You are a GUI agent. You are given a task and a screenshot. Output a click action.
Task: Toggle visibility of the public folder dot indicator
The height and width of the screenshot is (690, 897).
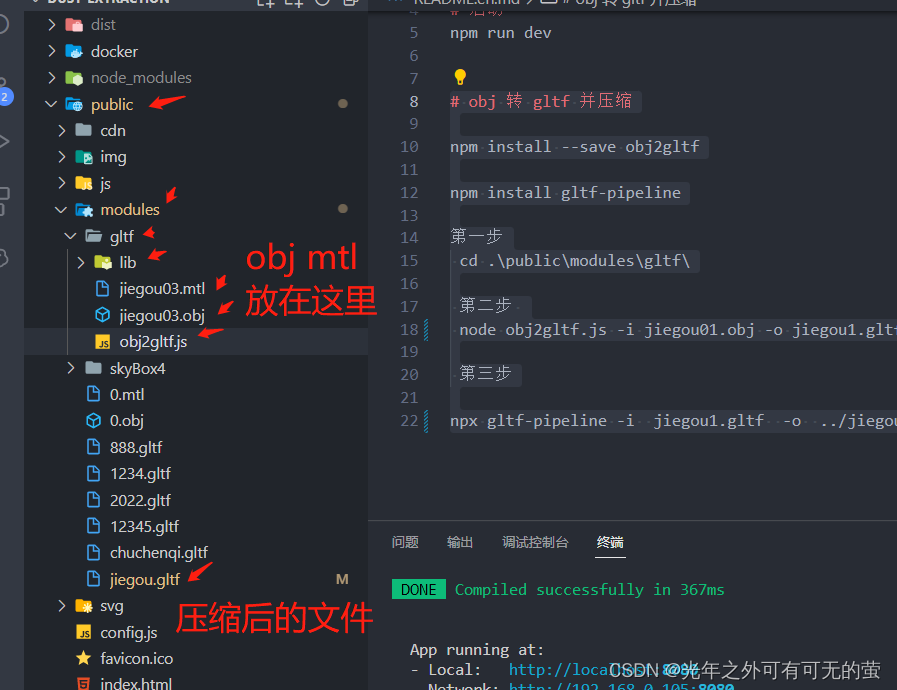click(342, 102)
